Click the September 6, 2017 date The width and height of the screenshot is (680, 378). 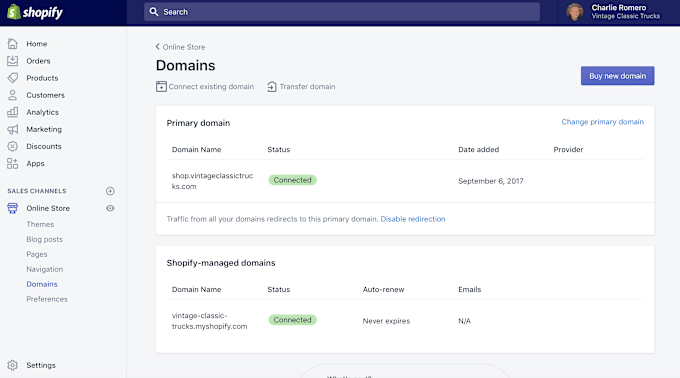[490, 181]
